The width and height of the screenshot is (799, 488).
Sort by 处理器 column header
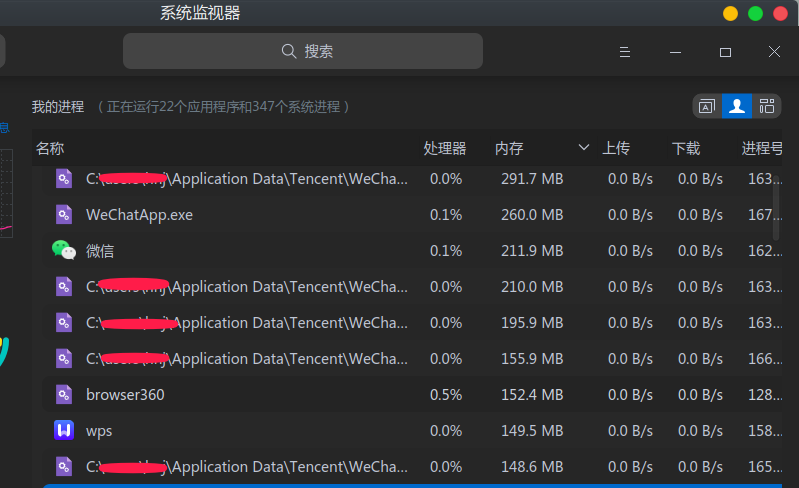445,148
